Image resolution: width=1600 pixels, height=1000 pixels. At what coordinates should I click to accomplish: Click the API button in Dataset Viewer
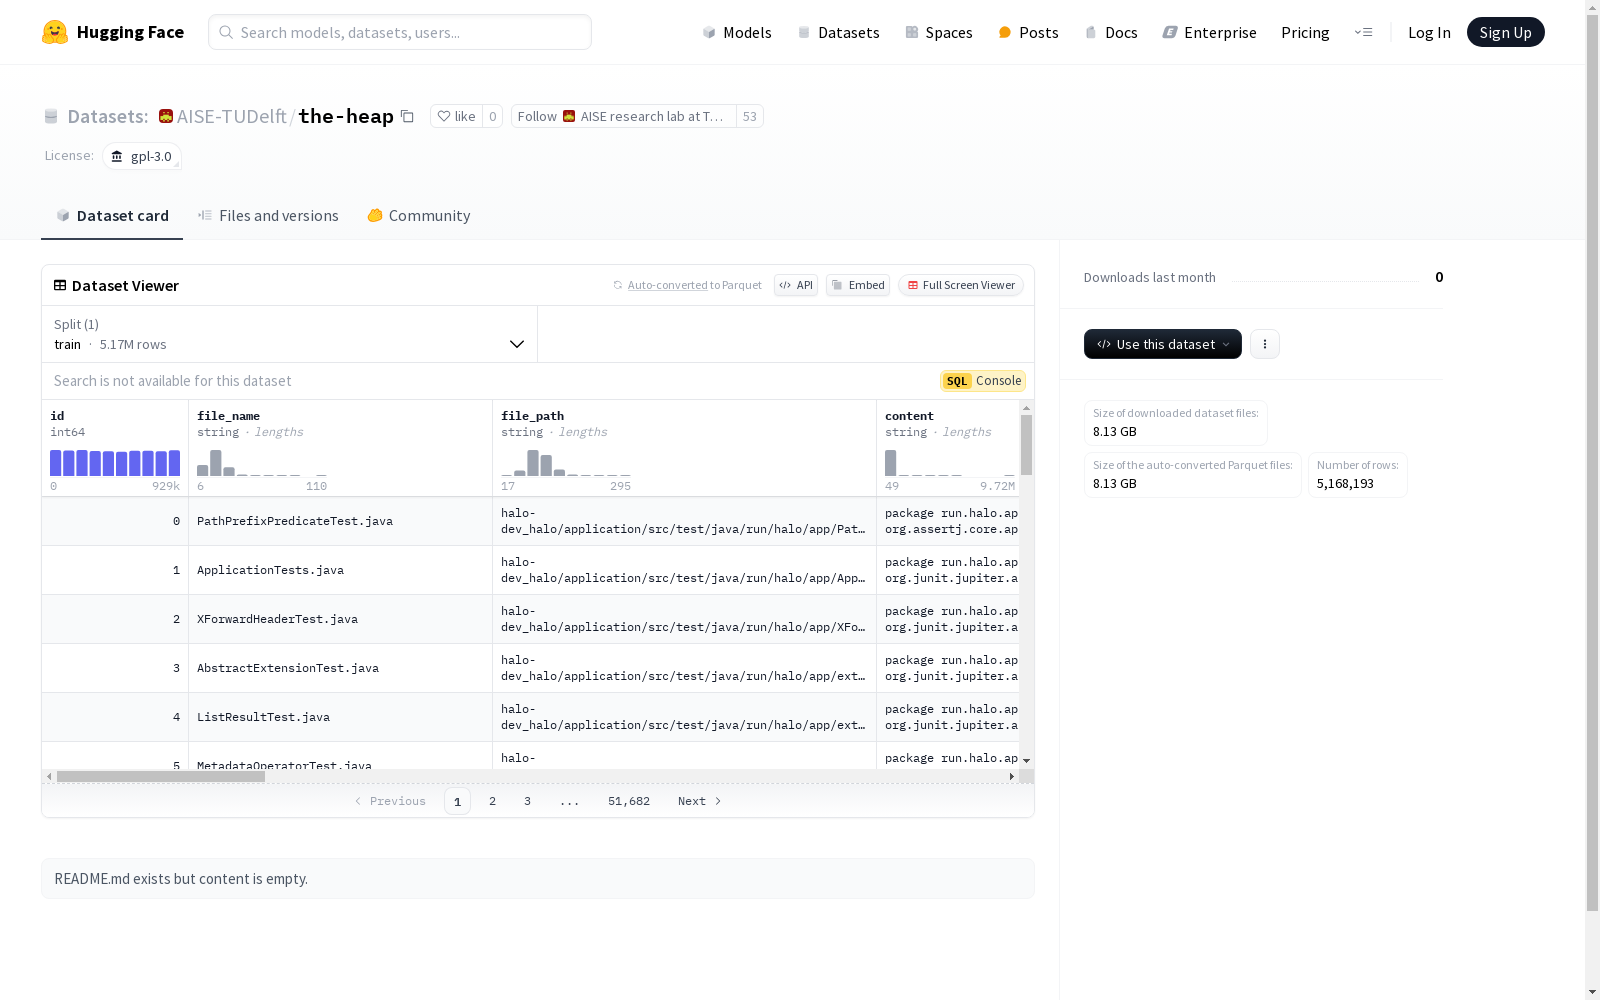click(796, 285)
